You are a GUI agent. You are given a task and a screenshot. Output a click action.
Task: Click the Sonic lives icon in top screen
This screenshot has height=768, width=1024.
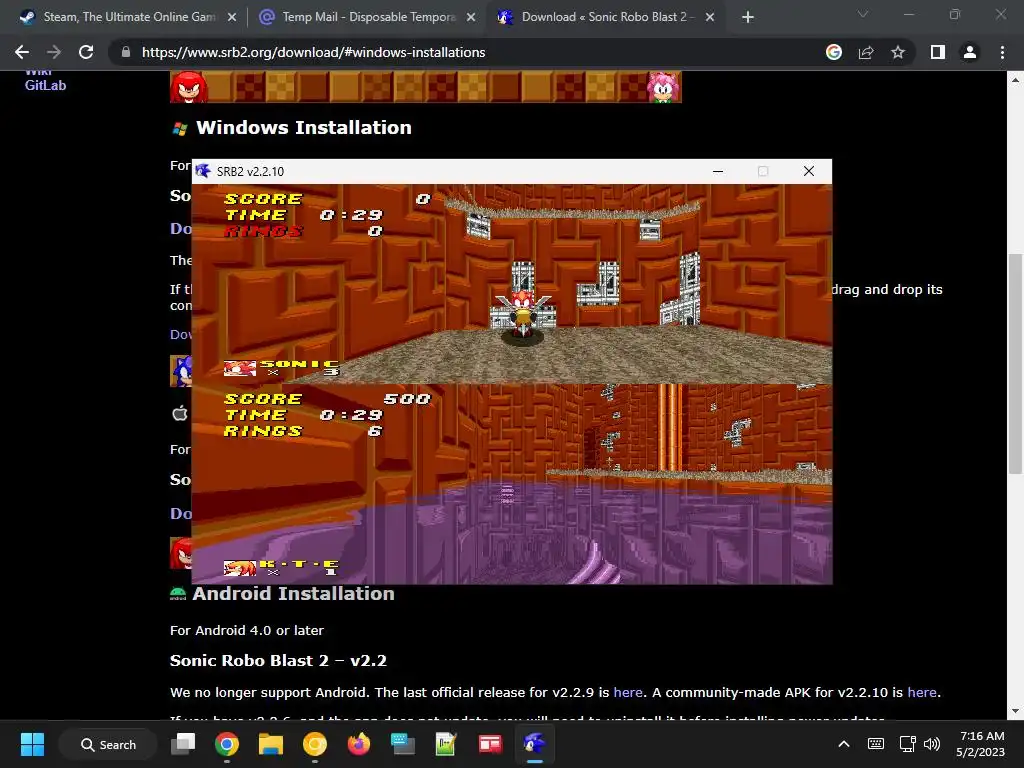coord(240,368)
